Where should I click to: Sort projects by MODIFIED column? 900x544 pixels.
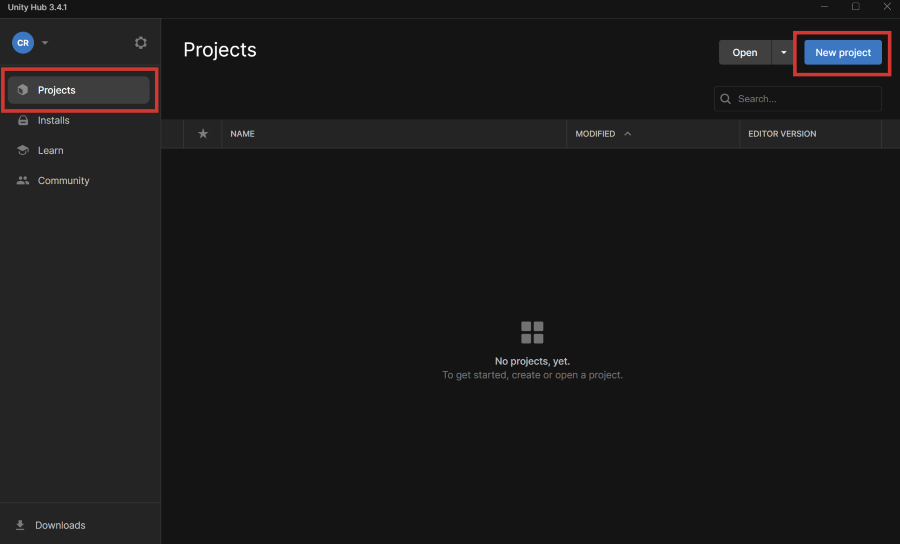click(595, 134)
